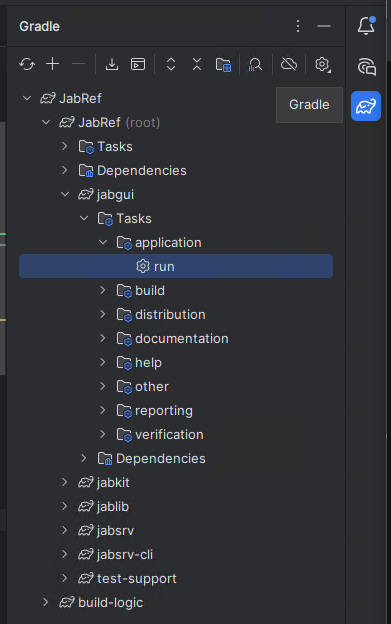Expand the jabkit module chevron
This screenshot has width=391, height=624.
point(65,482)
